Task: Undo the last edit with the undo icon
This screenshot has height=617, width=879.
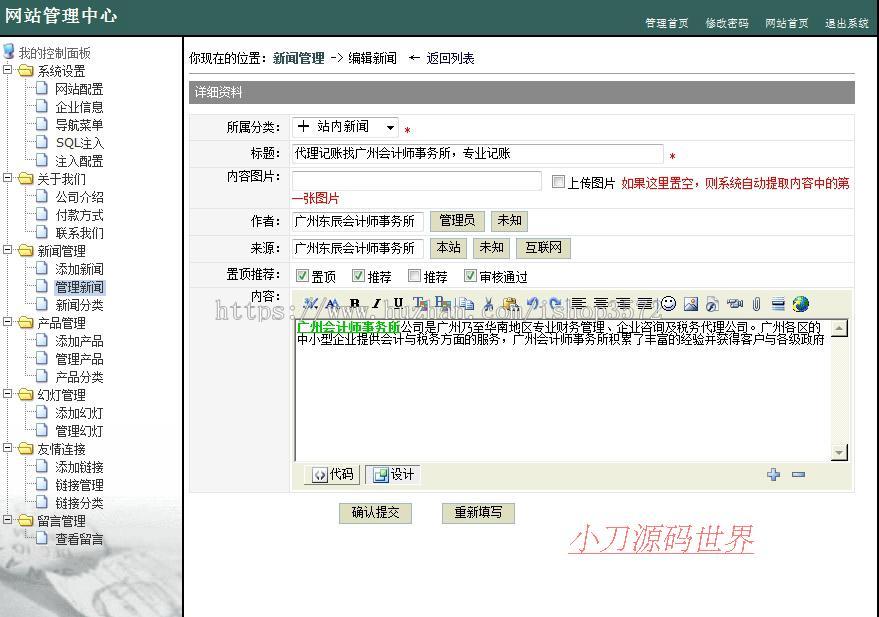Action: (x=532, y=304)
